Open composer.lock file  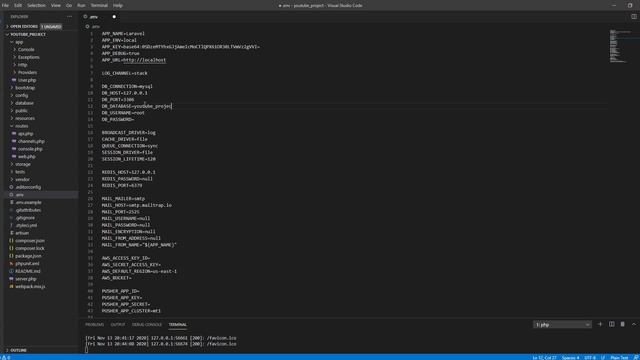[30, 248]
